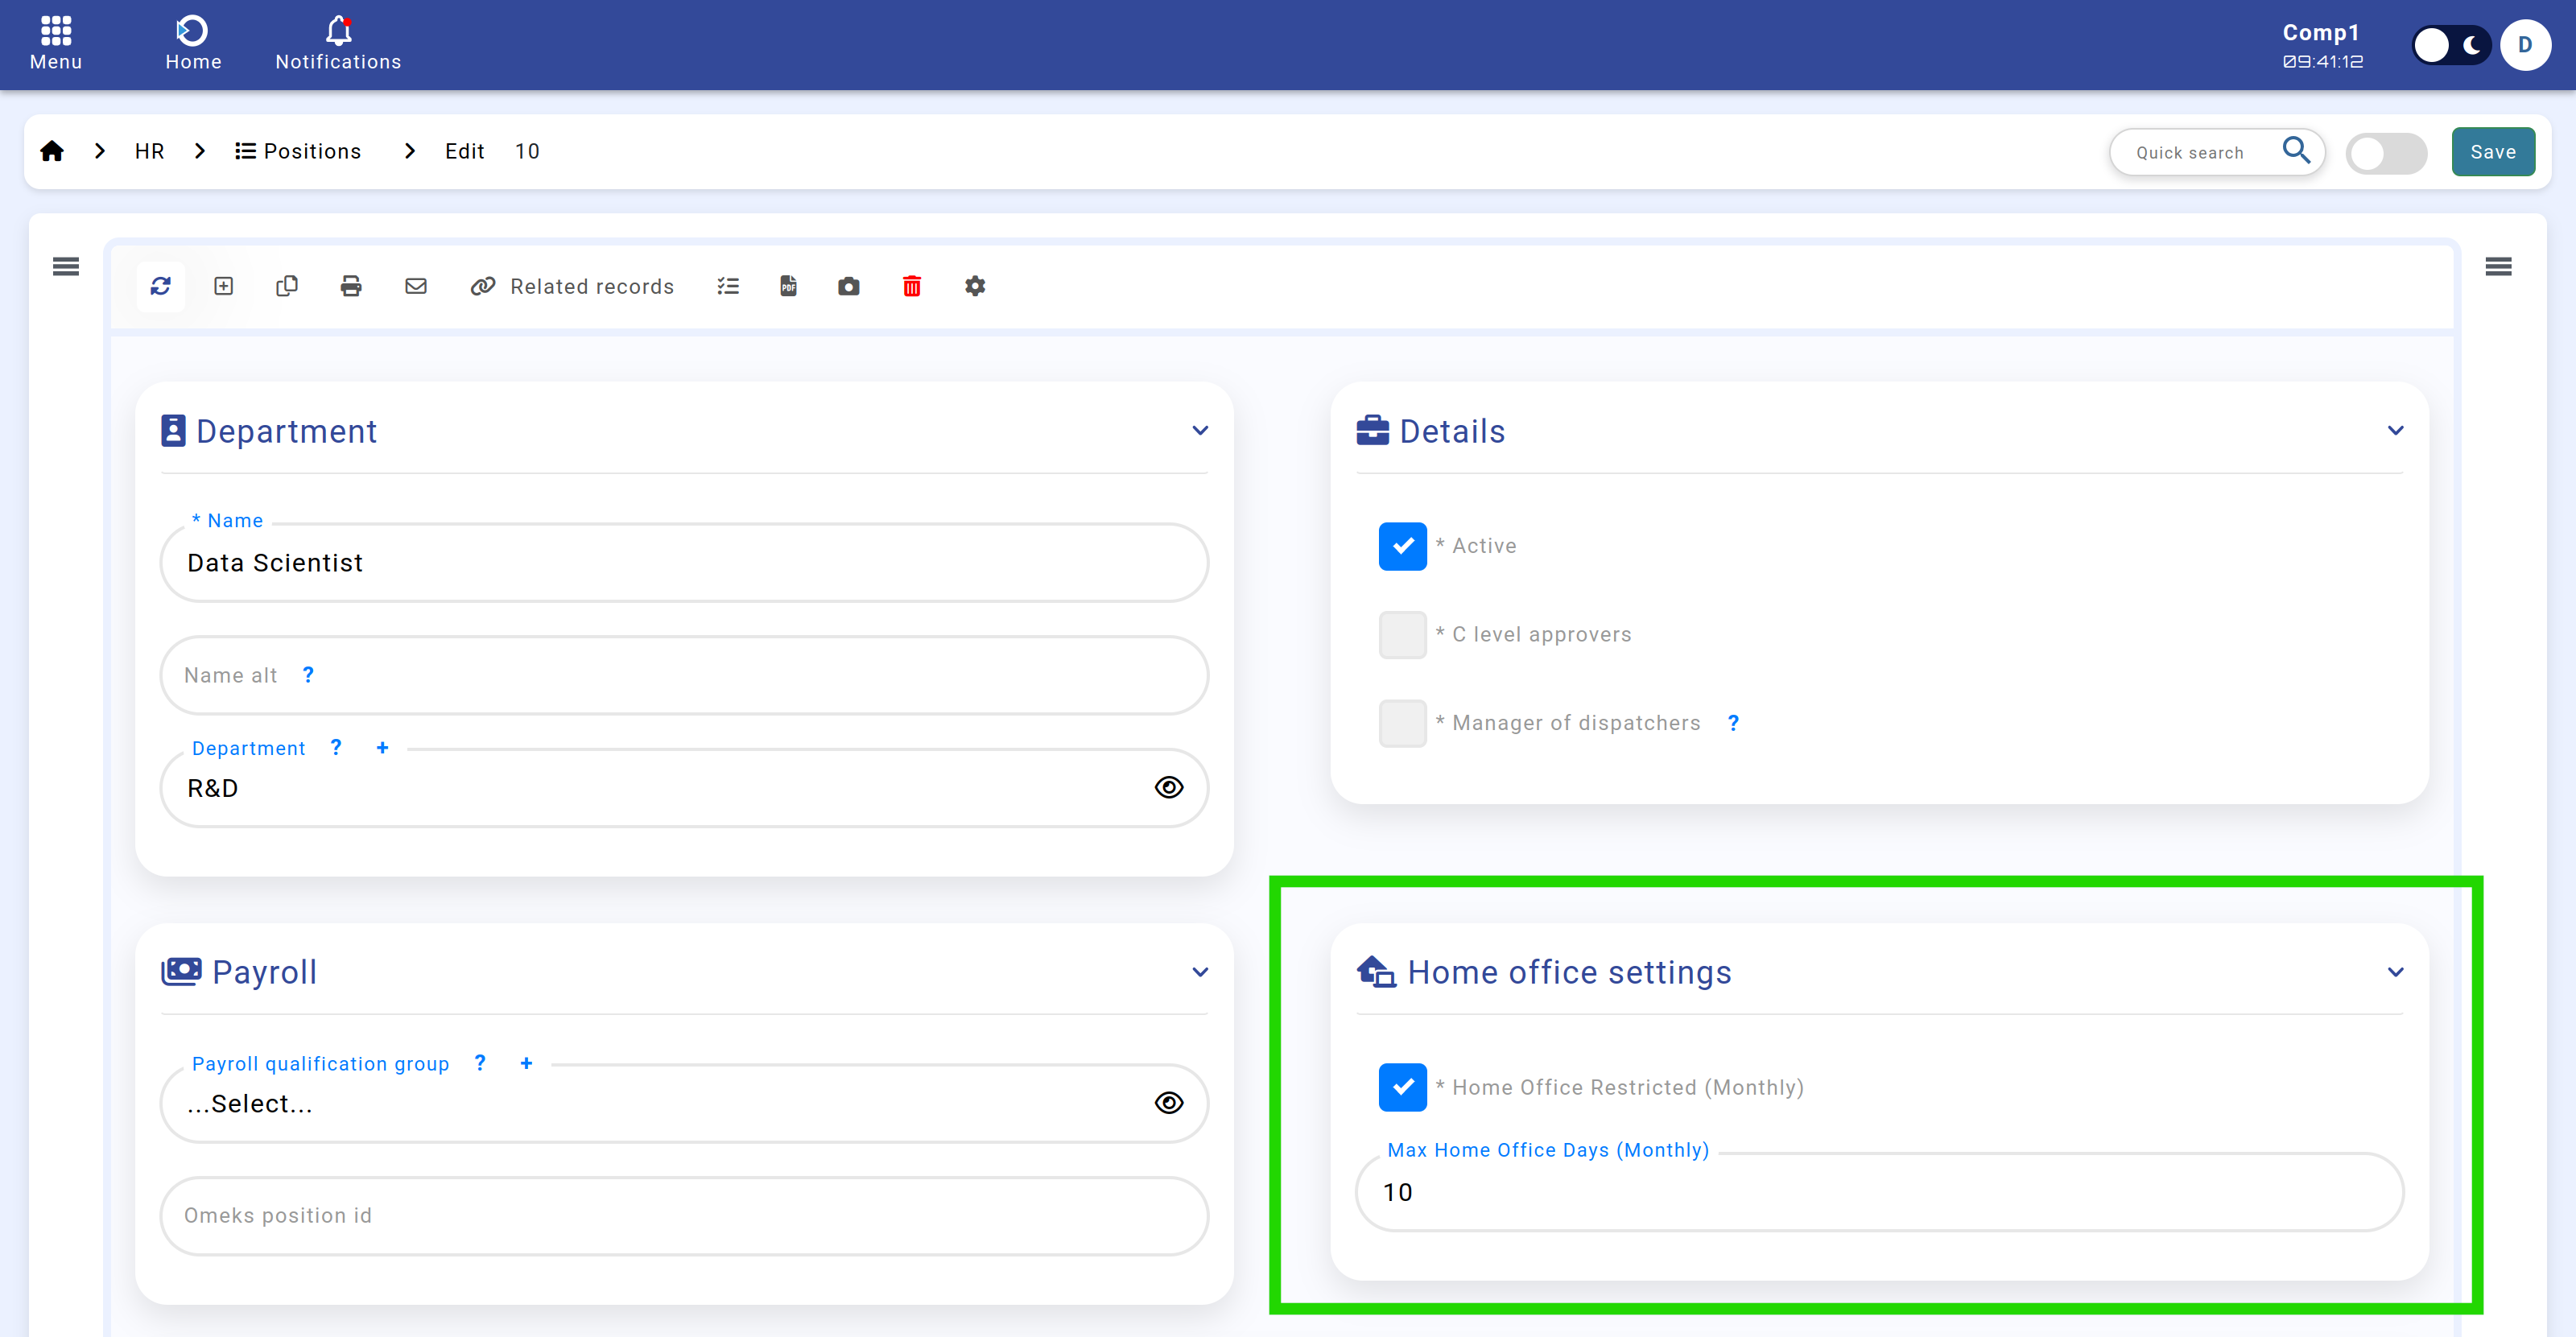Open the left sidebar hamburger menu
Screen dimensions: 2576x1337
66,266
